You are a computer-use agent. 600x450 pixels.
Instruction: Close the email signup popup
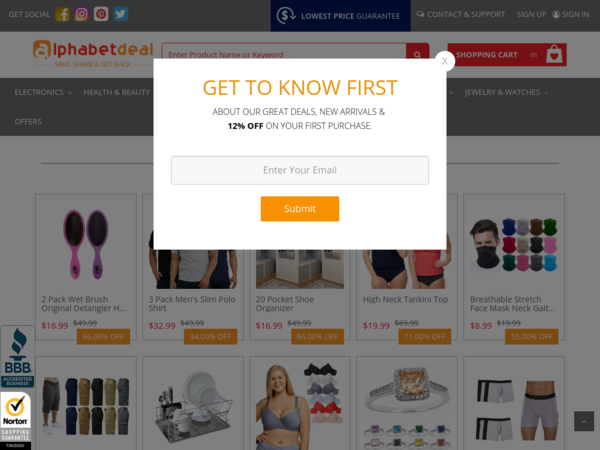tap(445, 61)
